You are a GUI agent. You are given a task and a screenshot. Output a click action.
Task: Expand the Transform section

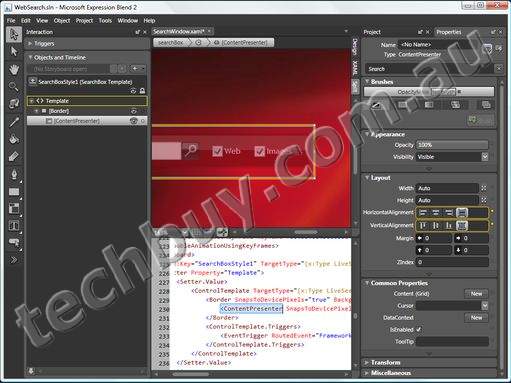click(367, 362)
